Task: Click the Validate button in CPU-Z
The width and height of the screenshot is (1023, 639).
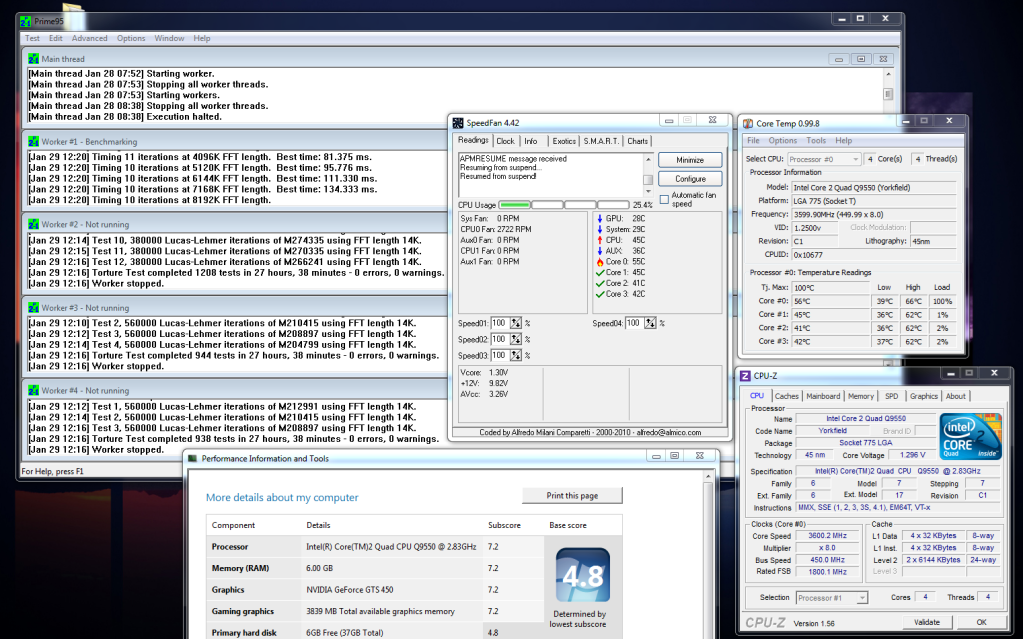Action: (926, 622)
